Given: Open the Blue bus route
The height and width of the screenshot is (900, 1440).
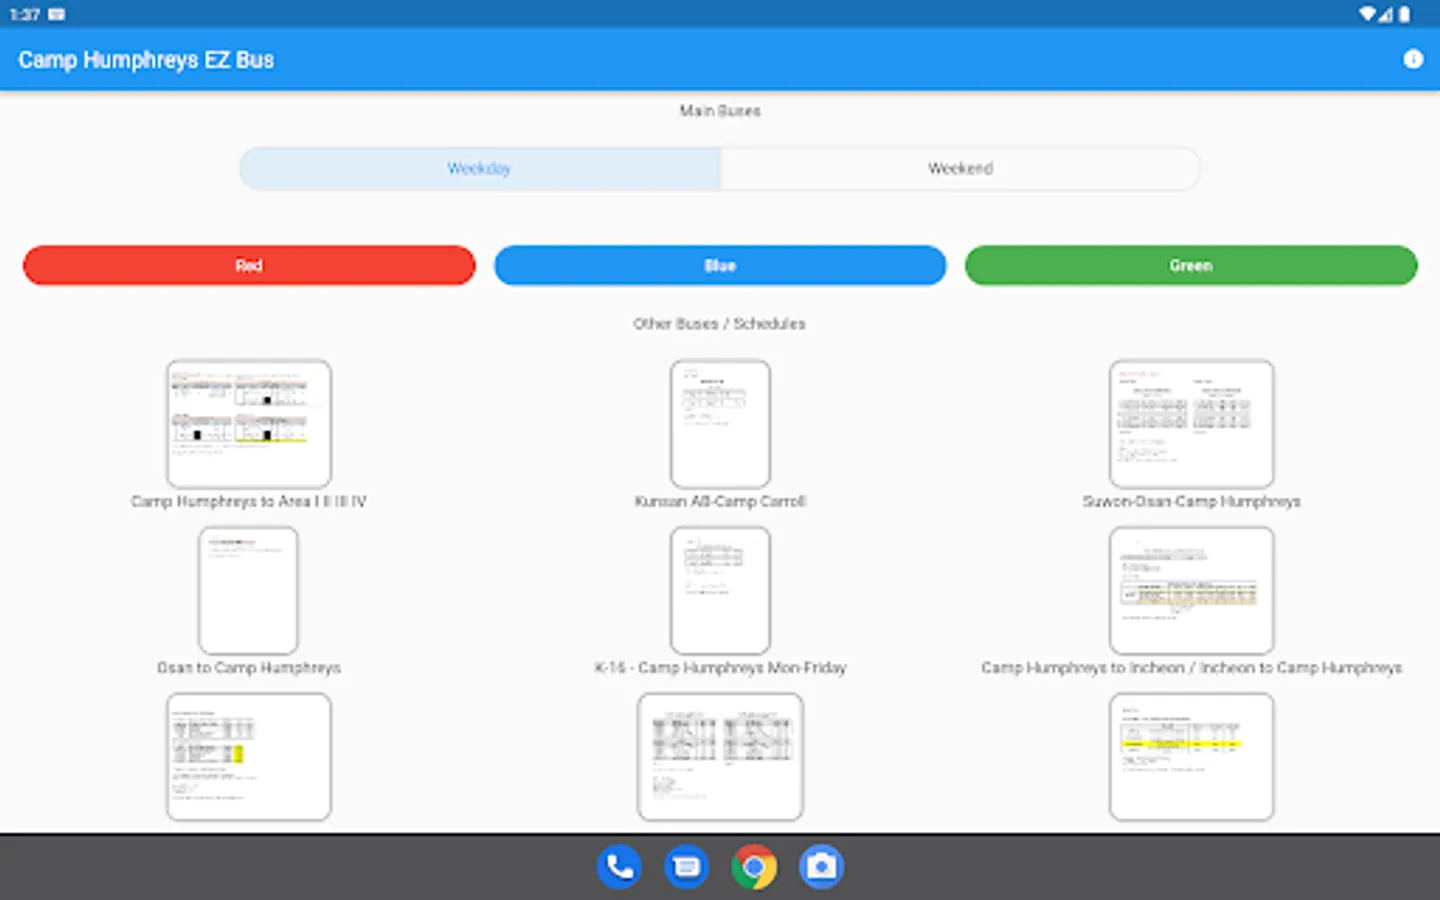Looking at the screenshot, I should point(720,265).
